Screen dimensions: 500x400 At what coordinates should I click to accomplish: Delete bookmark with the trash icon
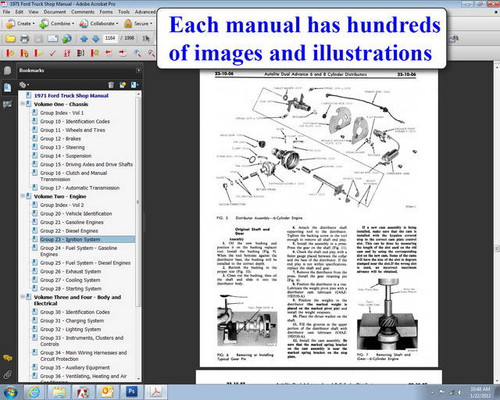click(111, 85)
